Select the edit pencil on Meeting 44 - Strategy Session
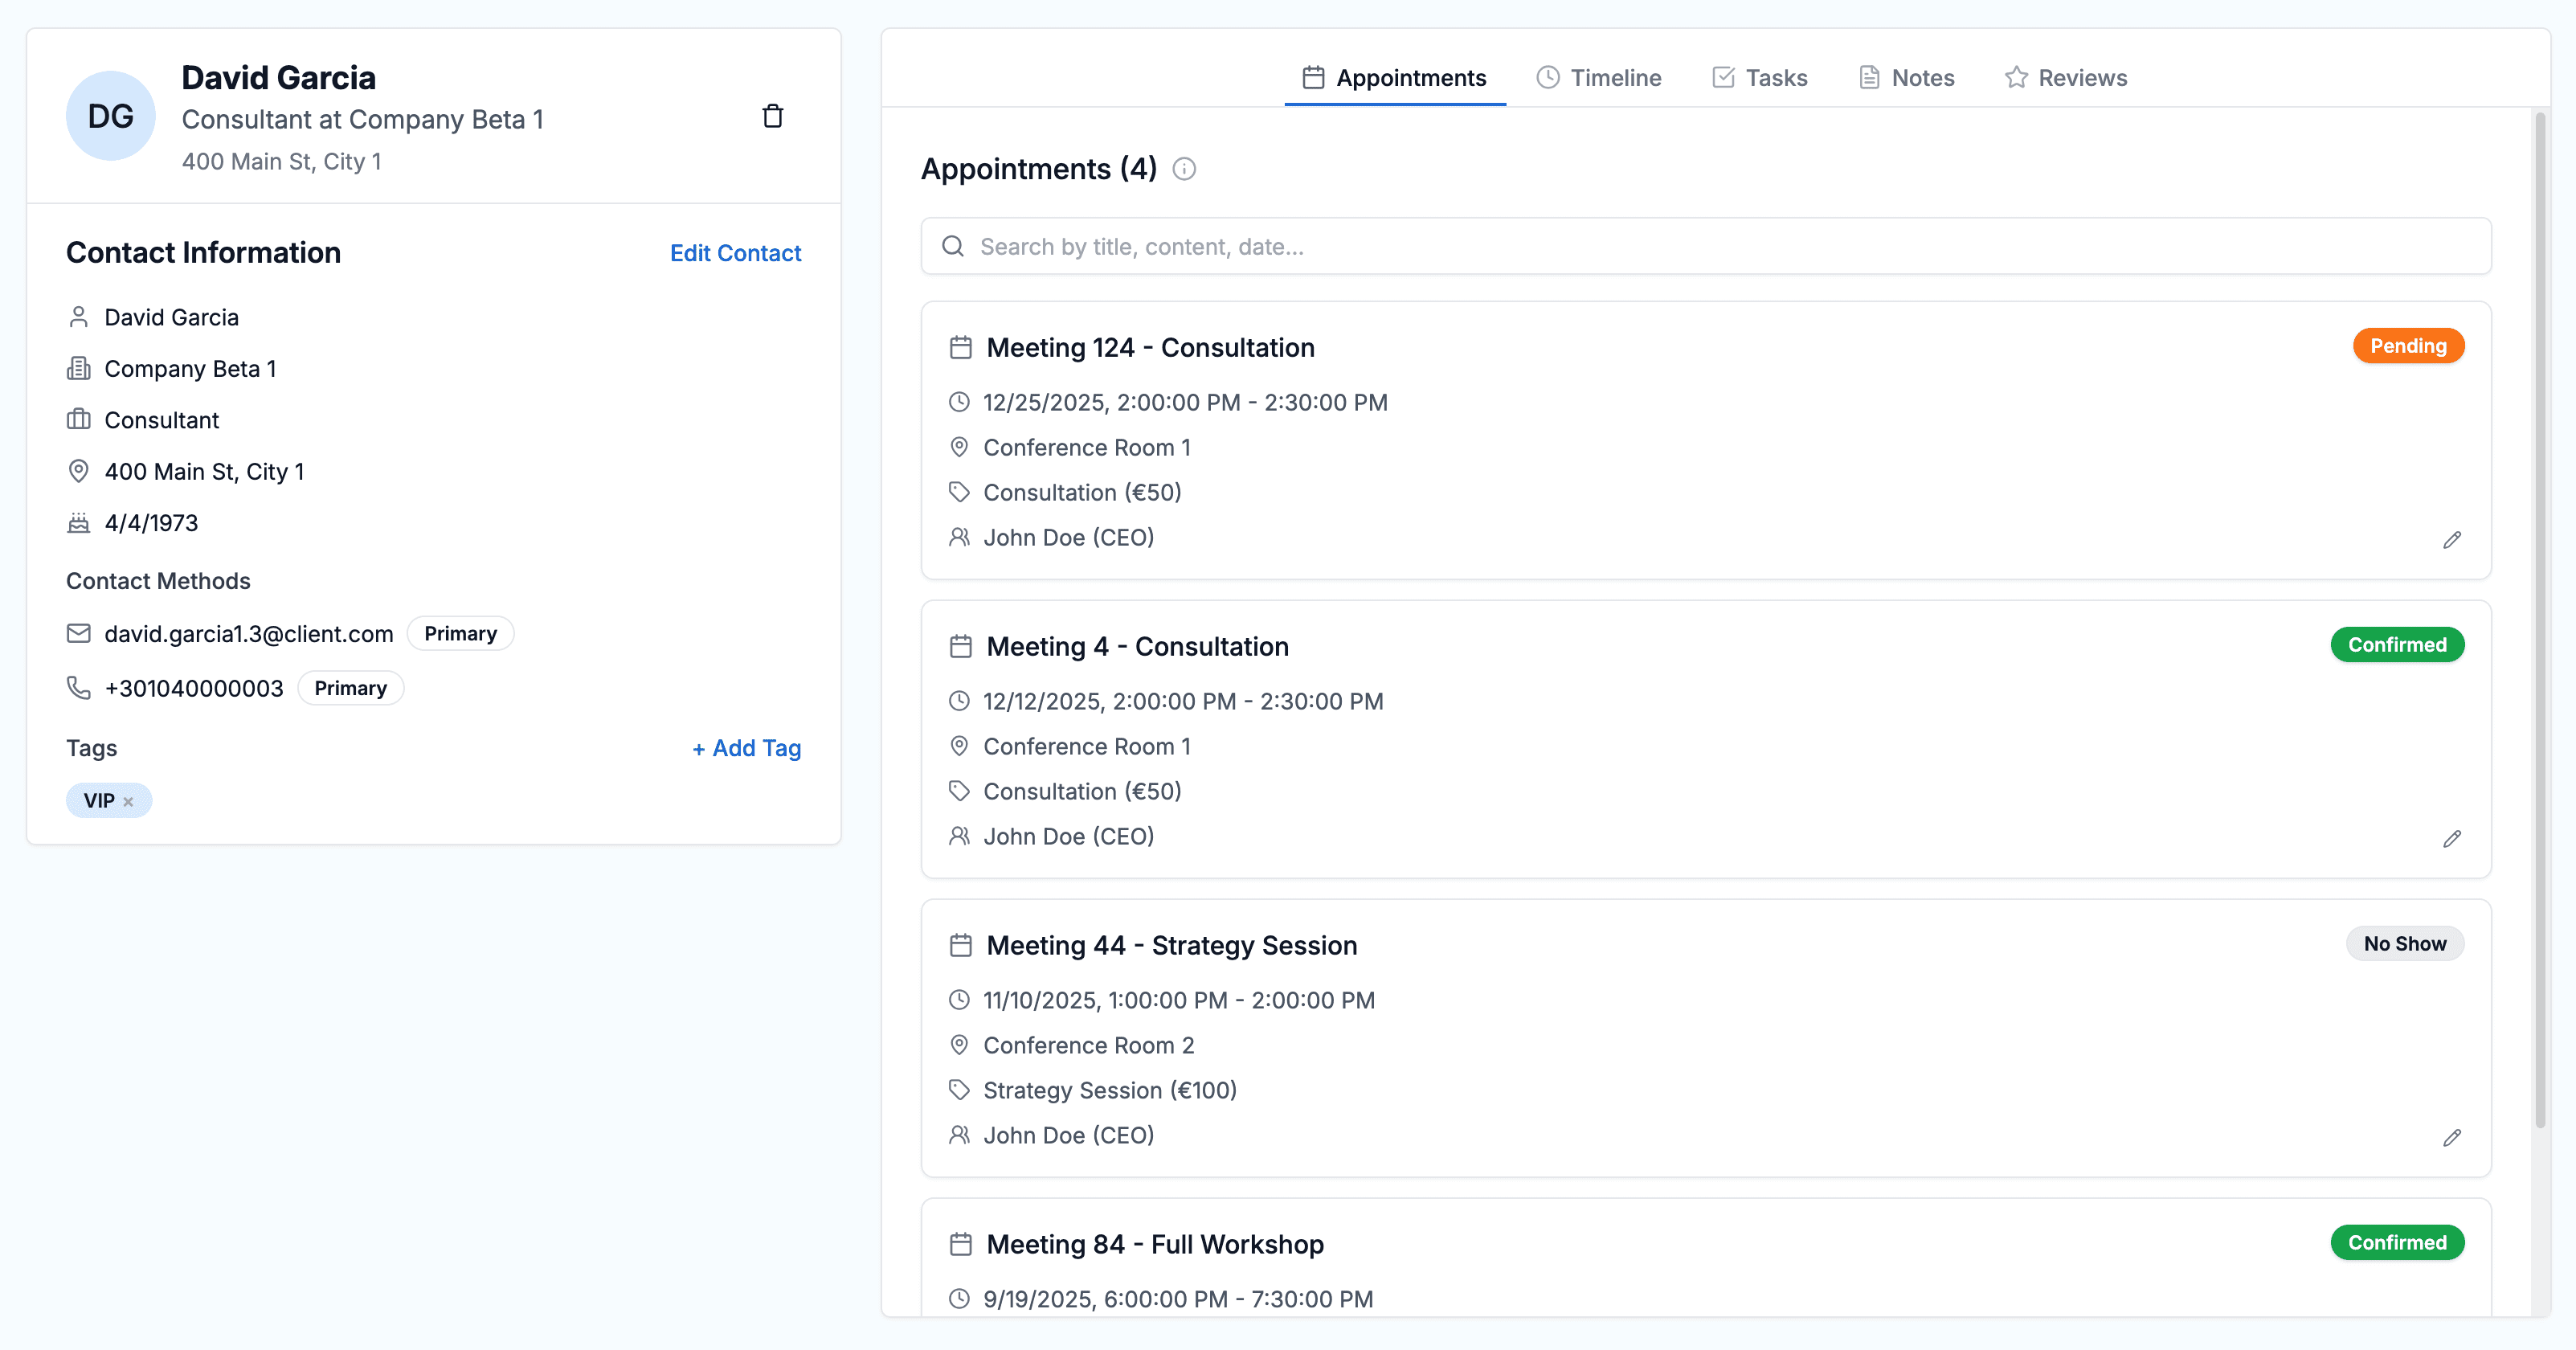 tap(2452, 1138)
